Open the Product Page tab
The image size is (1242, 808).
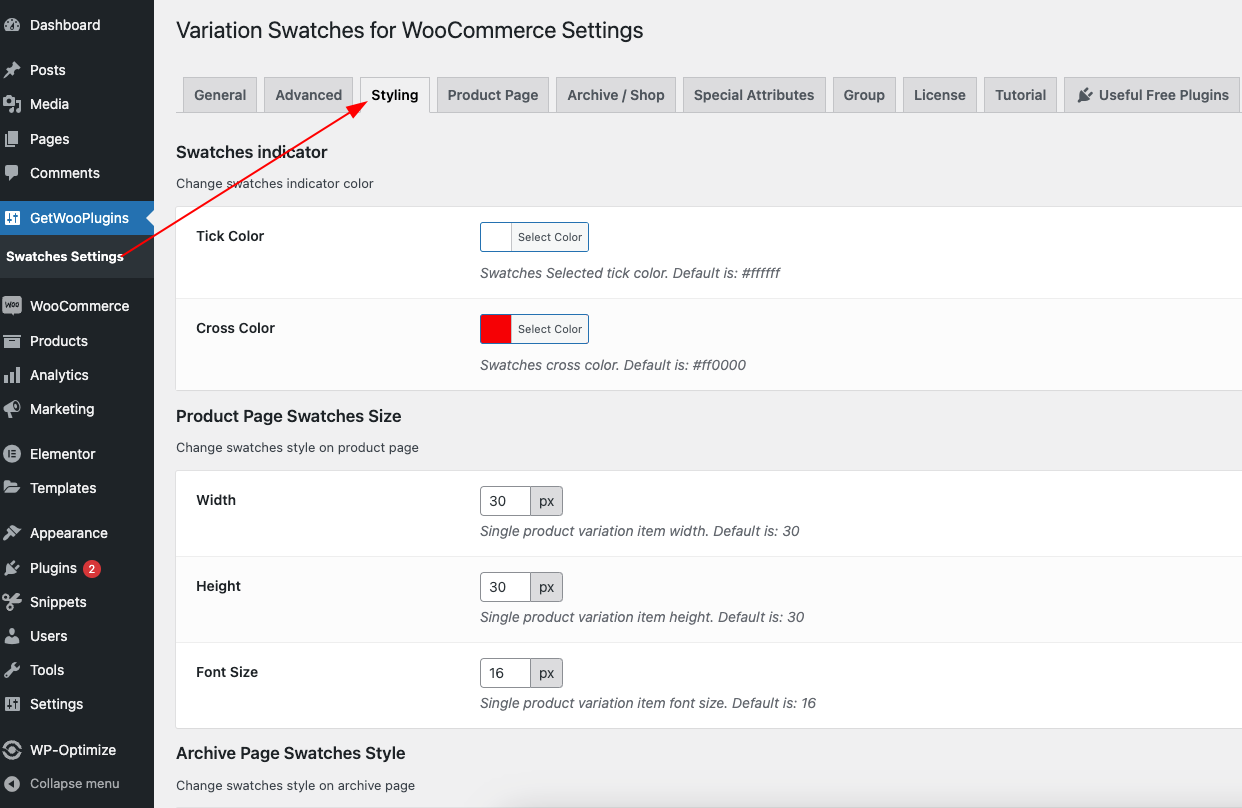coord(493,95)
